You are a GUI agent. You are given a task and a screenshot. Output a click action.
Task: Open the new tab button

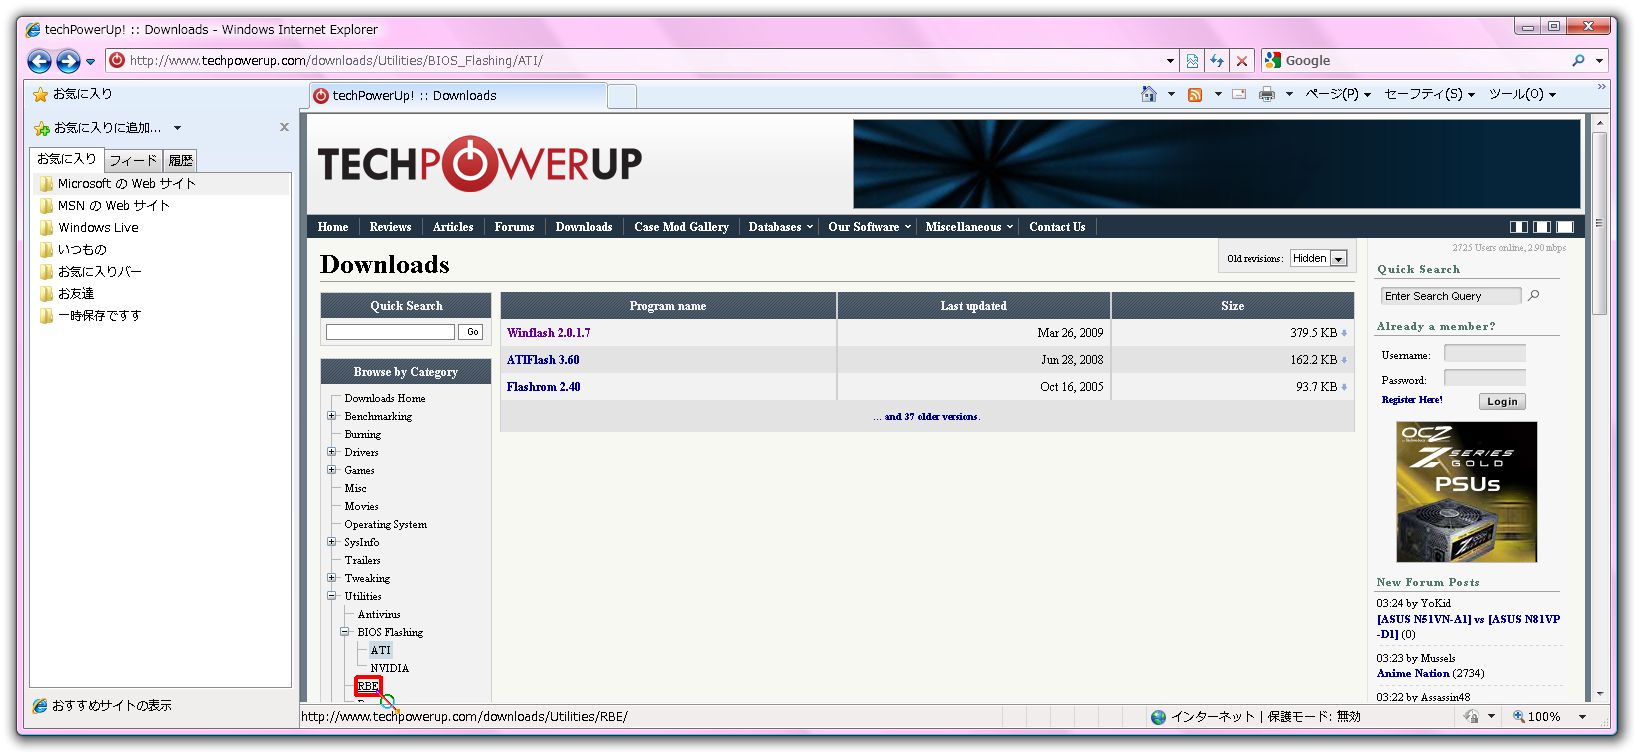coord(622,96)
